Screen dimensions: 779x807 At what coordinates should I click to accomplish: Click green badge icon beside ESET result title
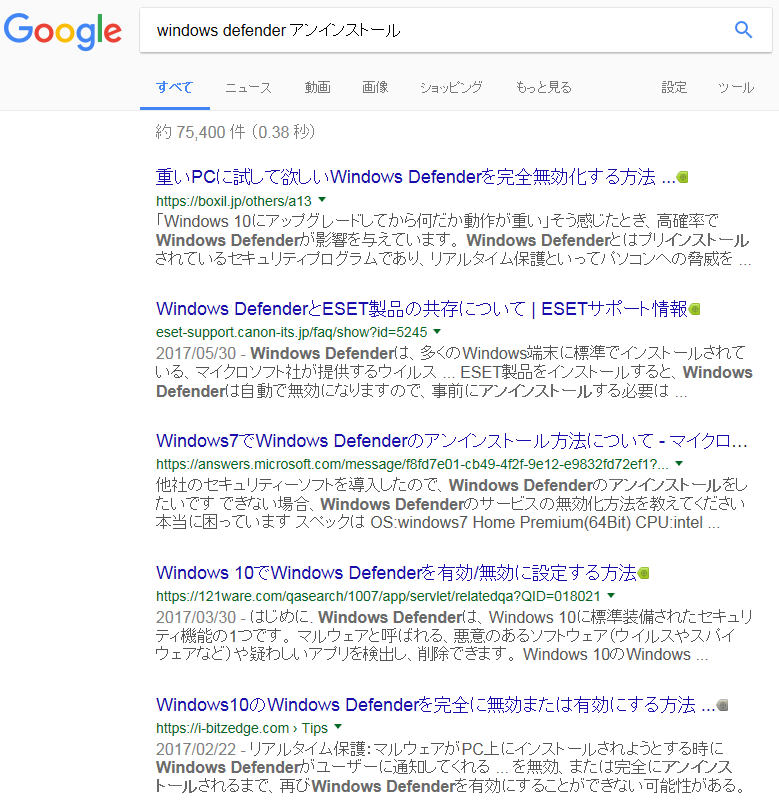click(695, 309)
